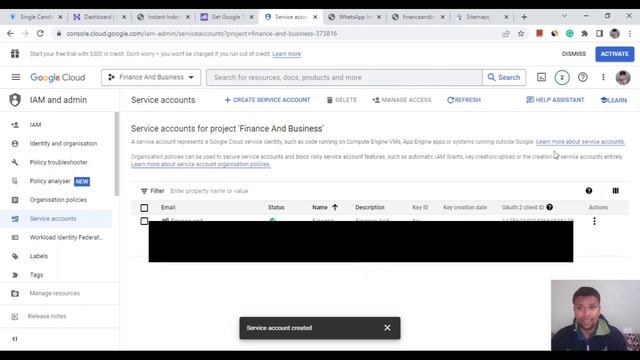The image size is (640, 360).
Task: Go back with the browser back arrow
Action: click(10, 33)
